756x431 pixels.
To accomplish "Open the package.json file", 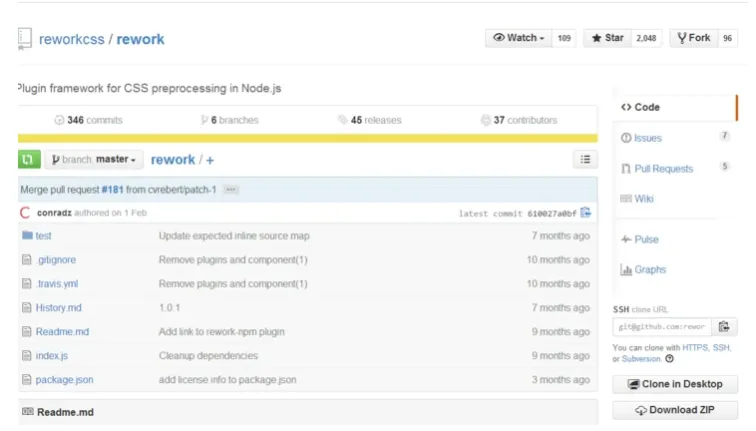I will 65,380.
